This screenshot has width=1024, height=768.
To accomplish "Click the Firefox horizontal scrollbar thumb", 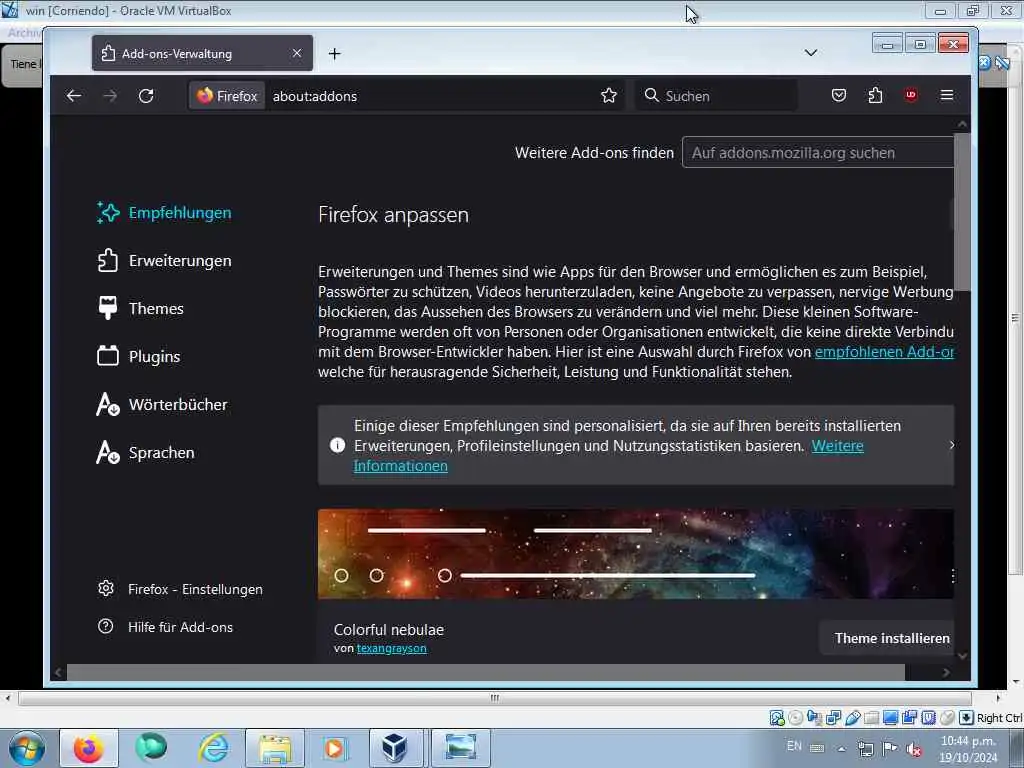I will tap(486, 672).
